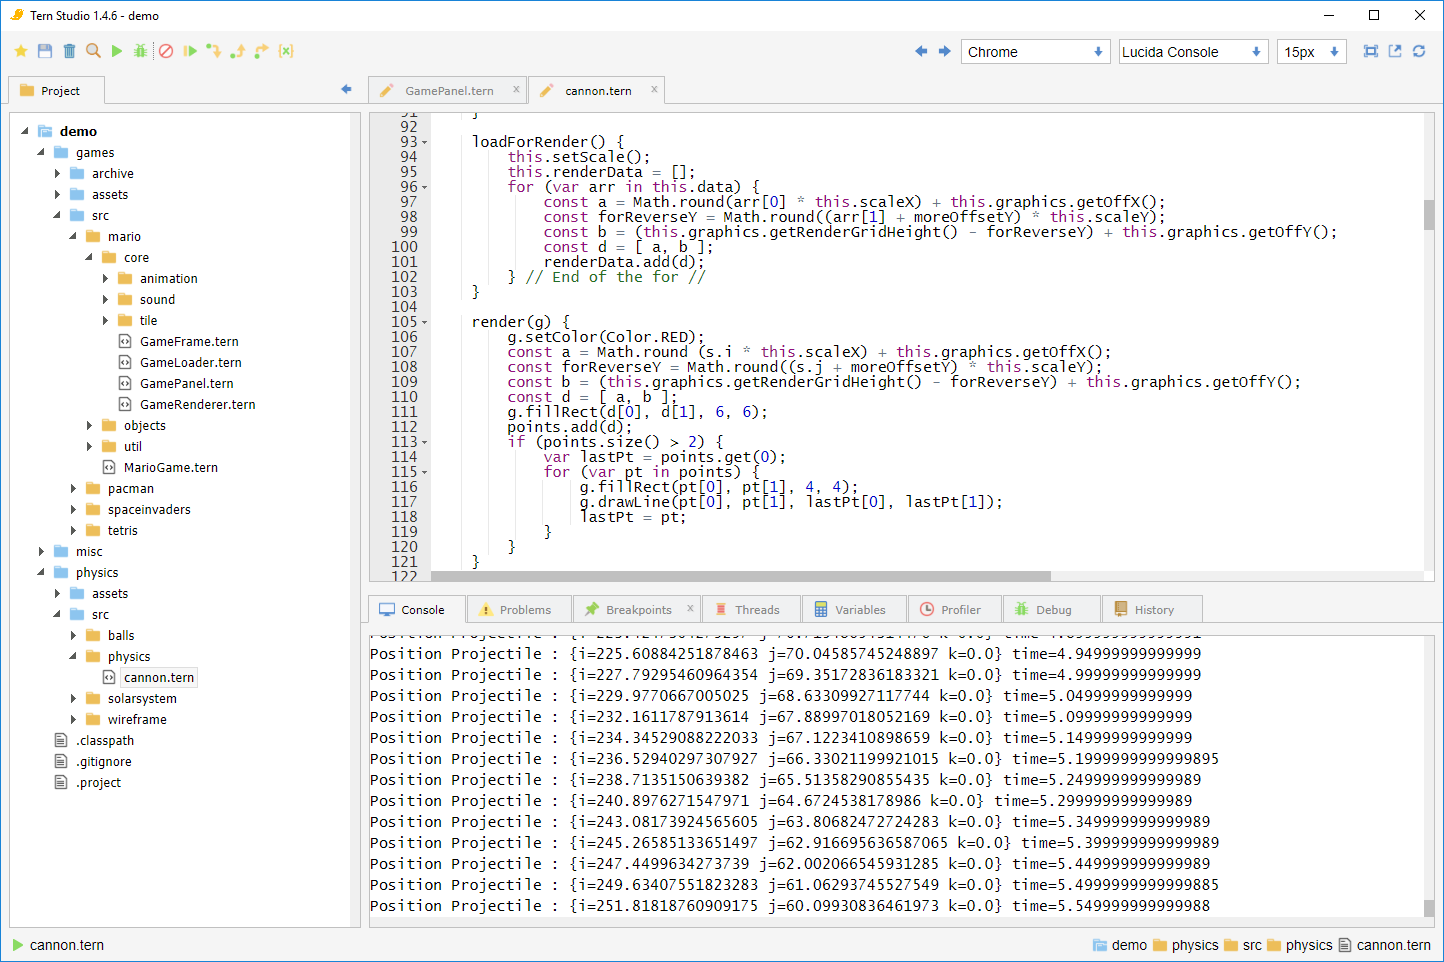This screenshot has width=1444, height=962.
Task: Collapse the mario folder
Action: pos(73,237)
